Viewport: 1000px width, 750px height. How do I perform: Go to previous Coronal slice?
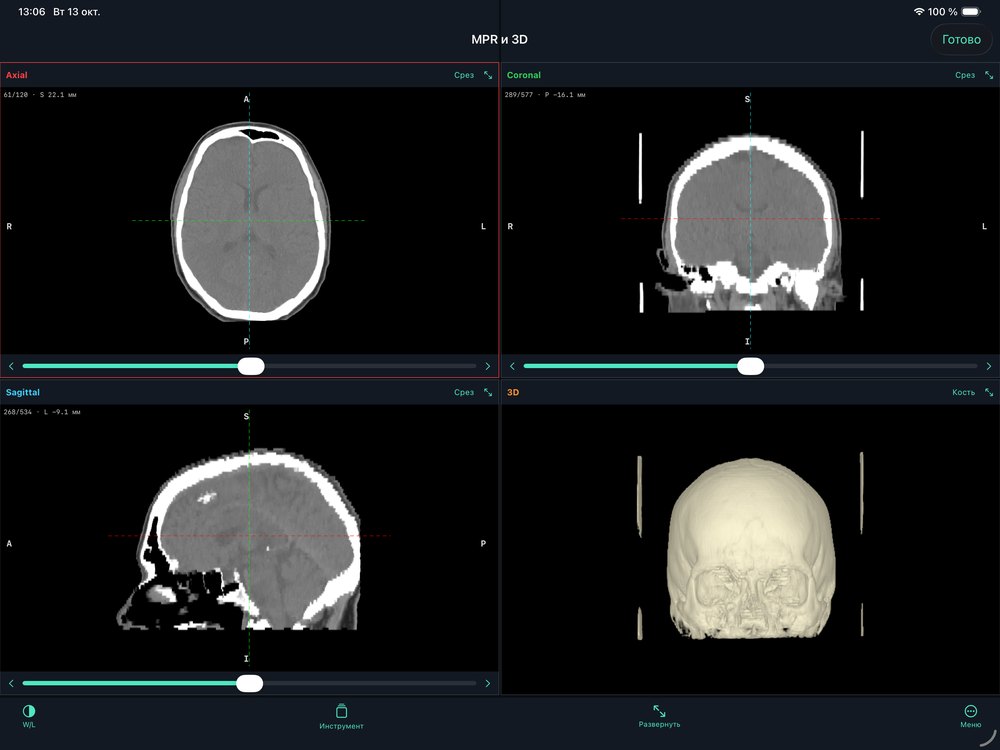[511, 366]
